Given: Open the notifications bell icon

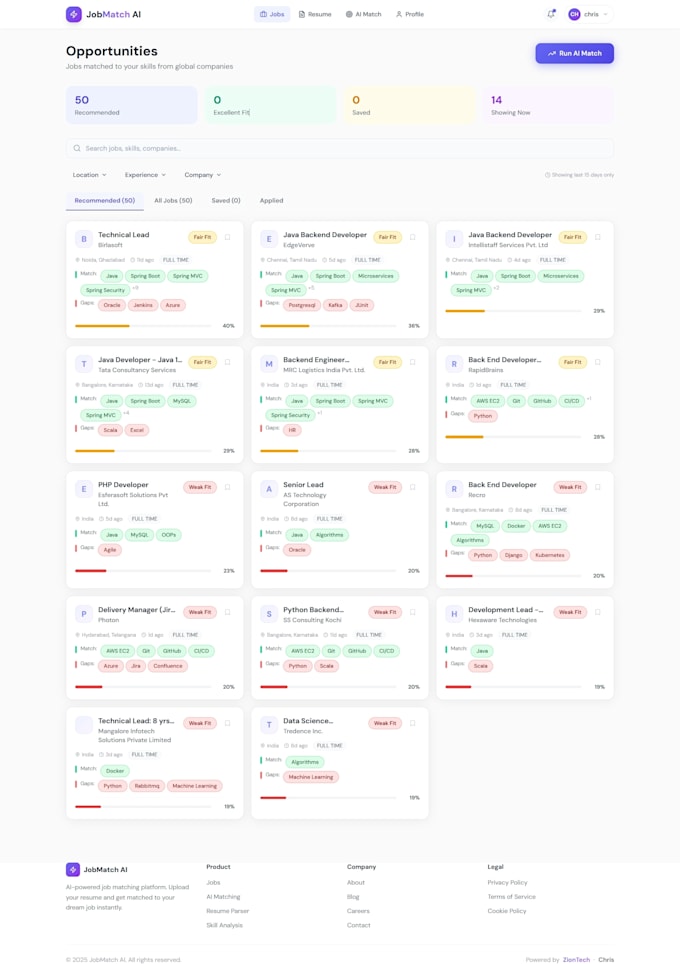Looking at the screenshot, I should [551, 14].
